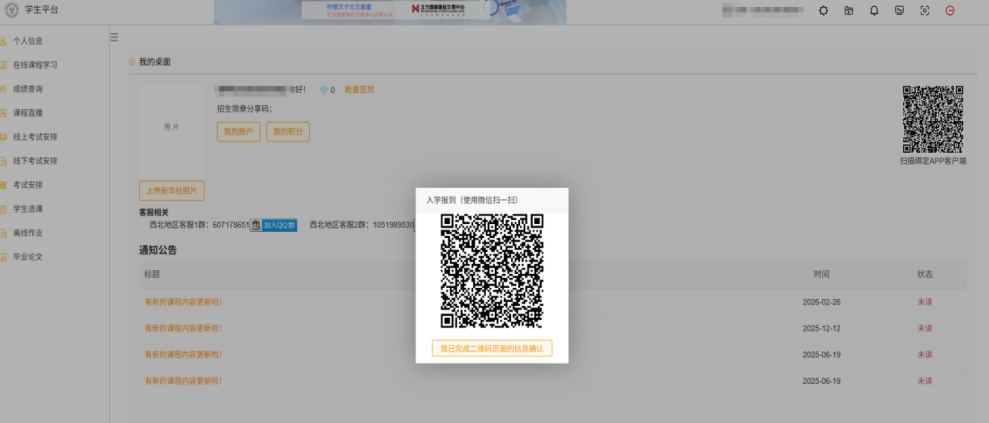Viewport: 989px width, 423px height.
Task: Go to 在线课程学习 in the sidebar
Action: pyautogui.click(x=35, y=65)
